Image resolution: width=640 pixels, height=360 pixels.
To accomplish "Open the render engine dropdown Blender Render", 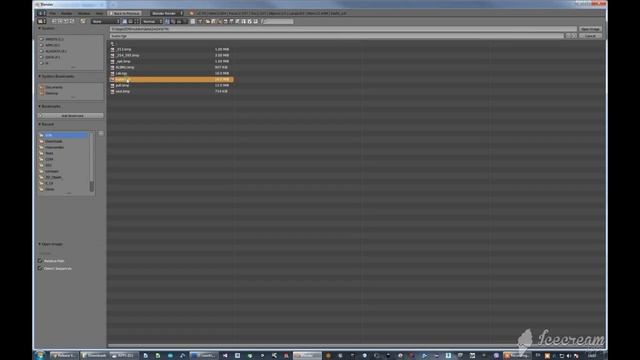I will 167,13.
